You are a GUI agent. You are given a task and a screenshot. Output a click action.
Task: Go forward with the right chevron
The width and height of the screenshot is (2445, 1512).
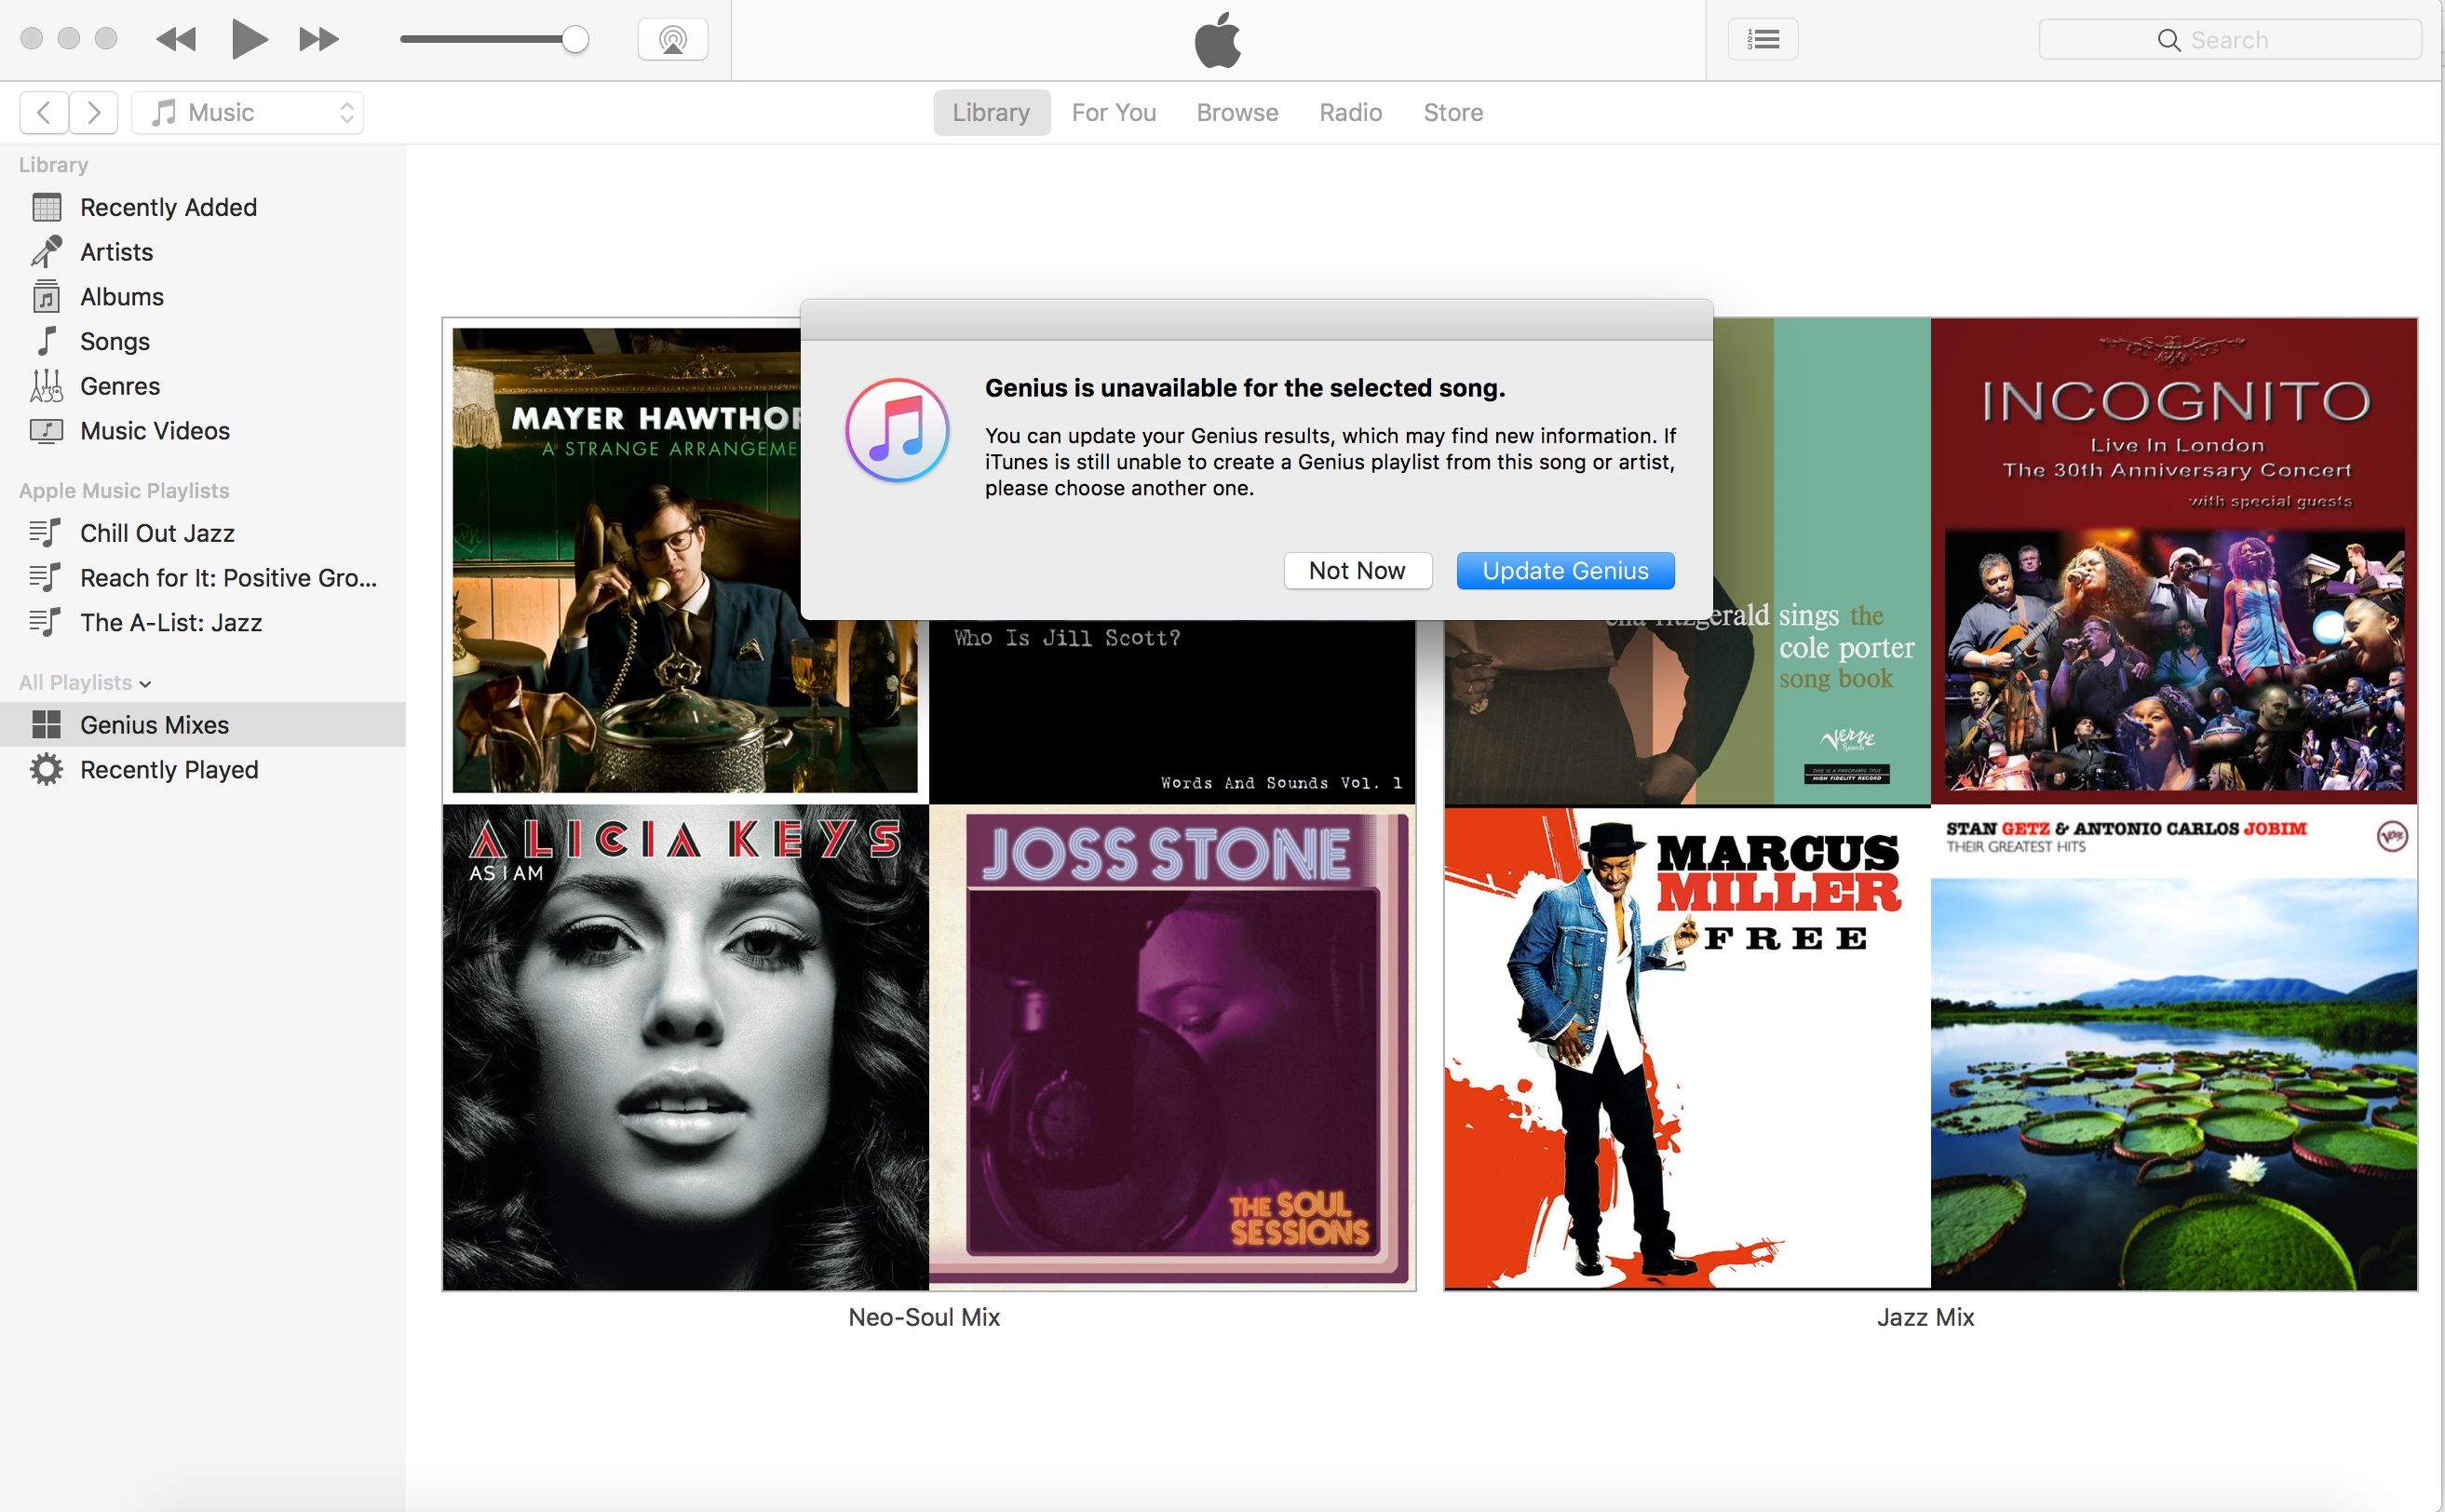pyautogui.click(x=94, y=112)
